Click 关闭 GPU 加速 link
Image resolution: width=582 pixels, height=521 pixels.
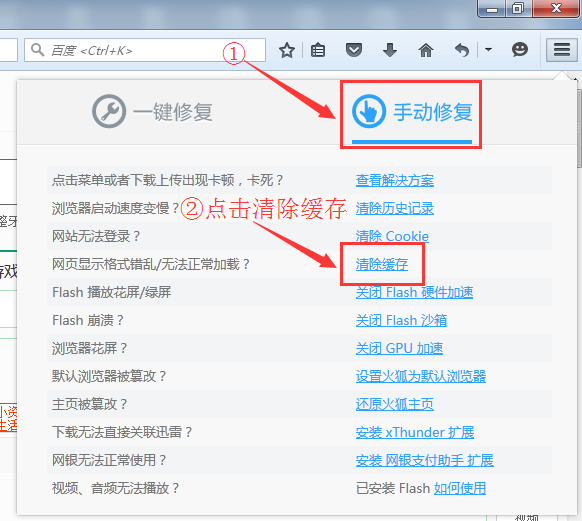(399, 348)
